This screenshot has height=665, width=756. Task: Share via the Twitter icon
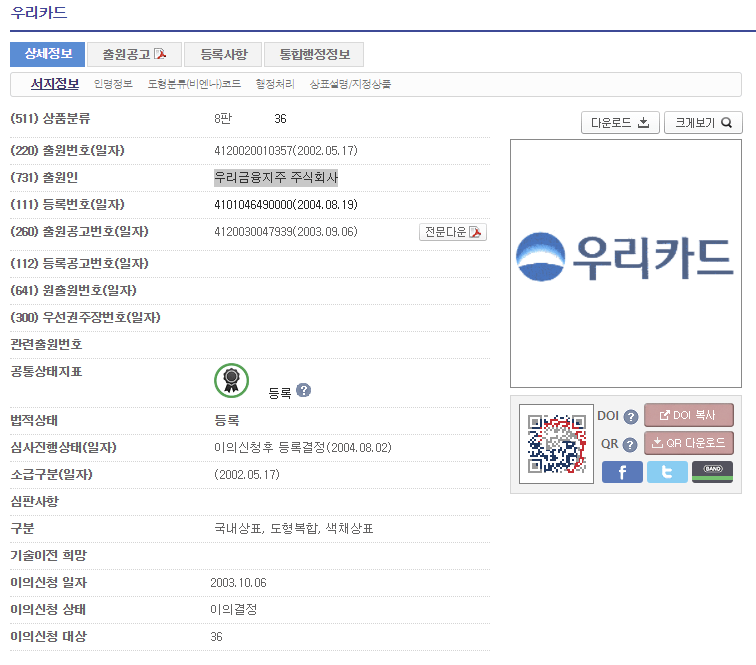point(667,472)
